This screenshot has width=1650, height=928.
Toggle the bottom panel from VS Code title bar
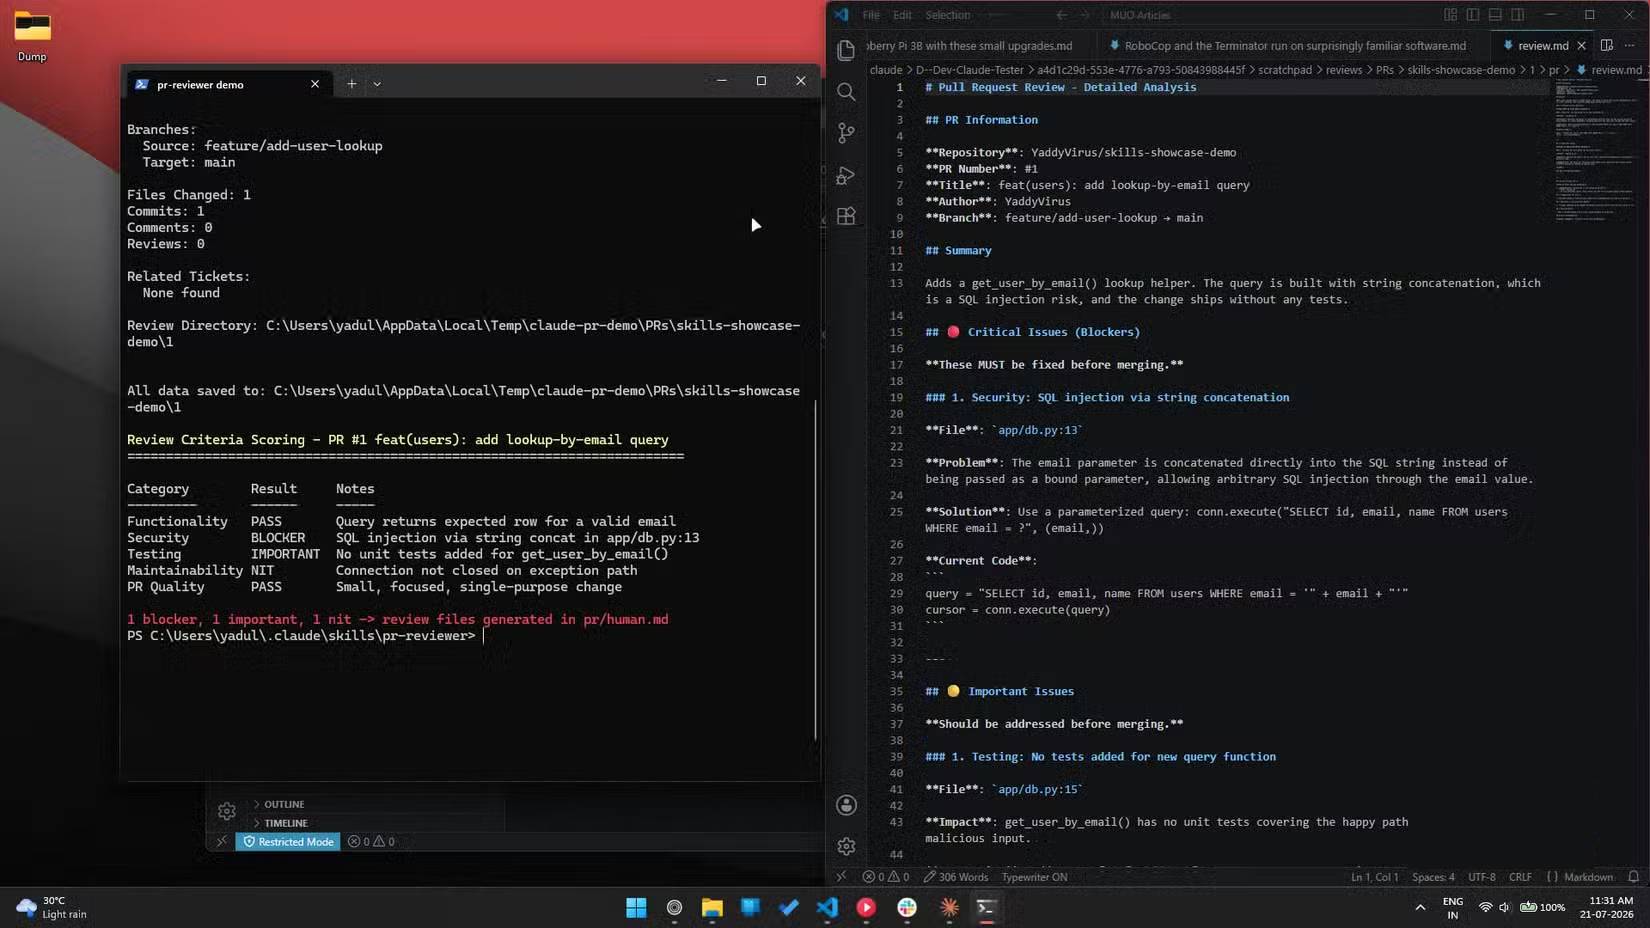pos(1495,15)
